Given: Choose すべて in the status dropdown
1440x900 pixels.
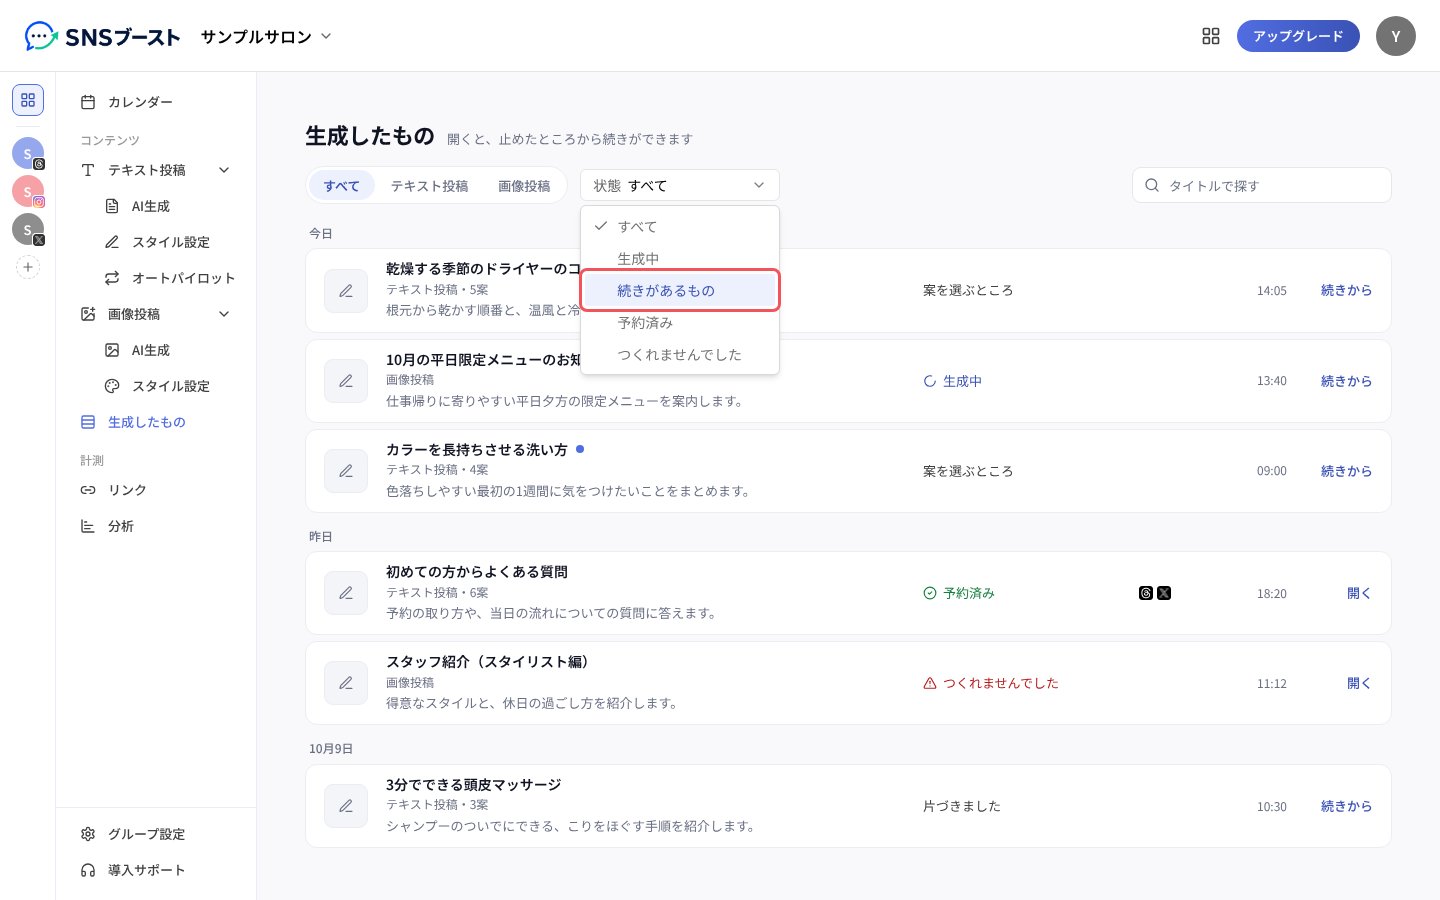Looking at the screenshot, I should [x=680, y=227].
